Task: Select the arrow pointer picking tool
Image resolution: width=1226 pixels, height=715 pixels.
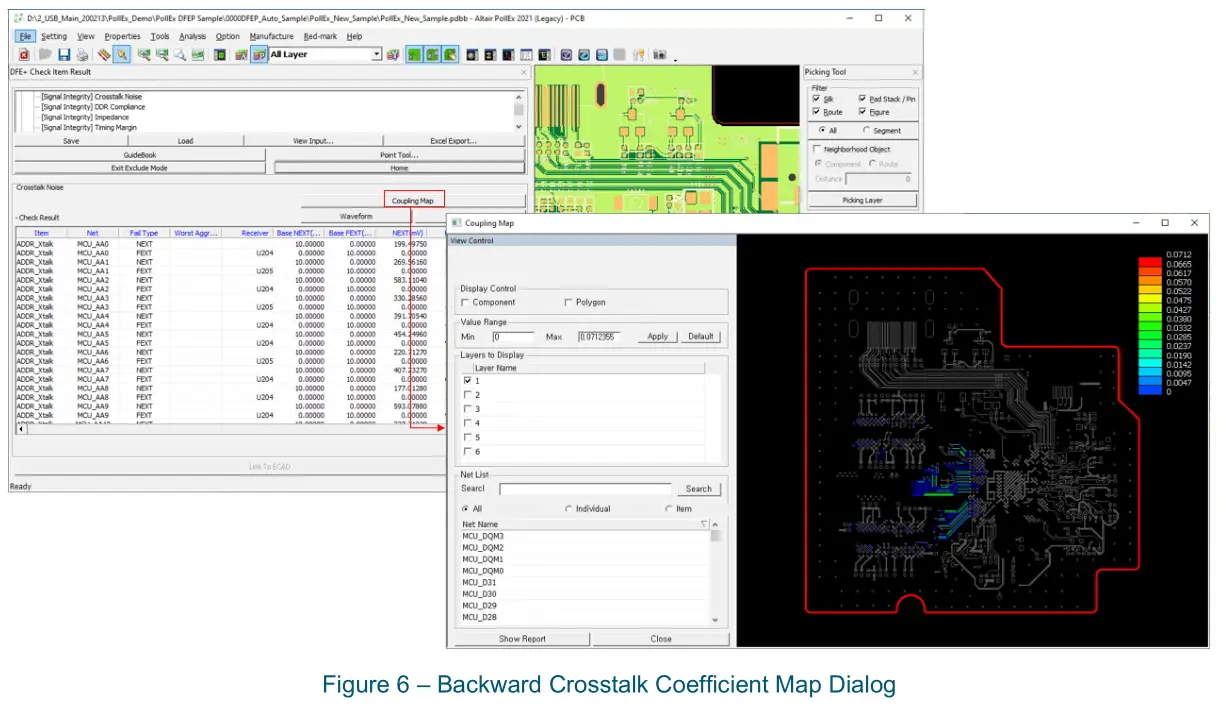Action: [x=122, y=55]
